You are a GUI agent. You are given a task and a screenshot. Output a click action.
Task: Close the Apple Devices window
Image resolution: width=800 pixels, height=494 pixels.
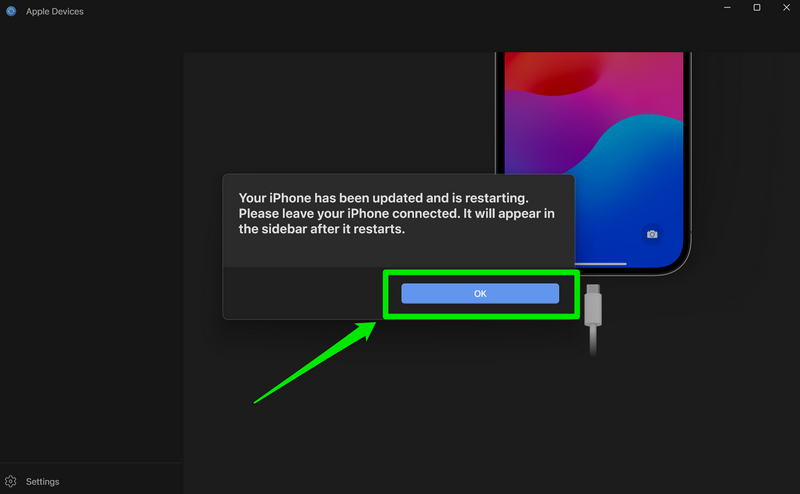click(786, 8)
